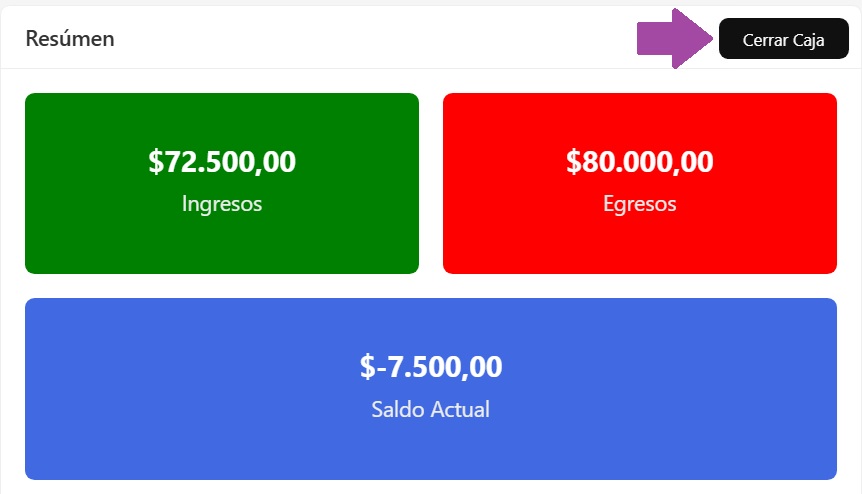Click the white gap between green and red cards
Image resolution: width=862 pixels, height=494 pixels.
[431, 183]
